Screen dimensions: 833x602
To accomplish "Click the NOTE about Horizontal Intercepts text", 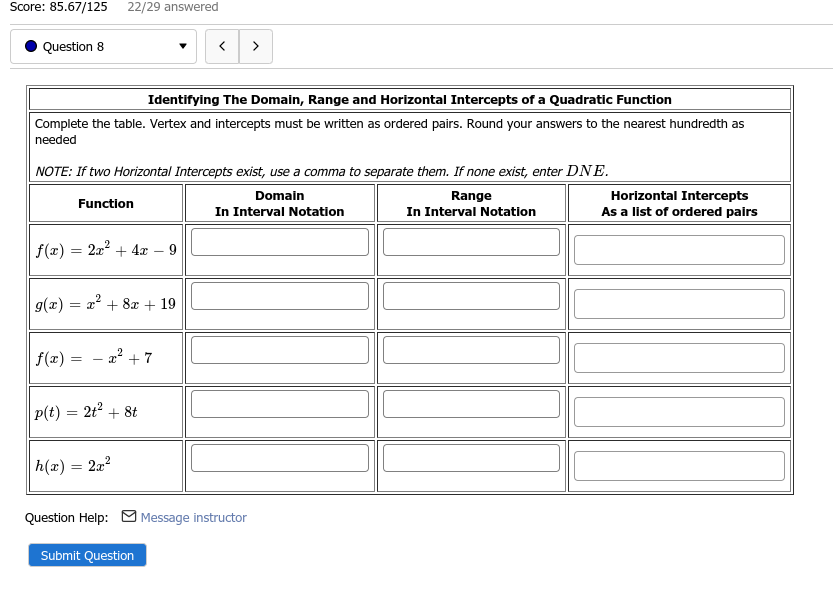I will coord(322,171).
